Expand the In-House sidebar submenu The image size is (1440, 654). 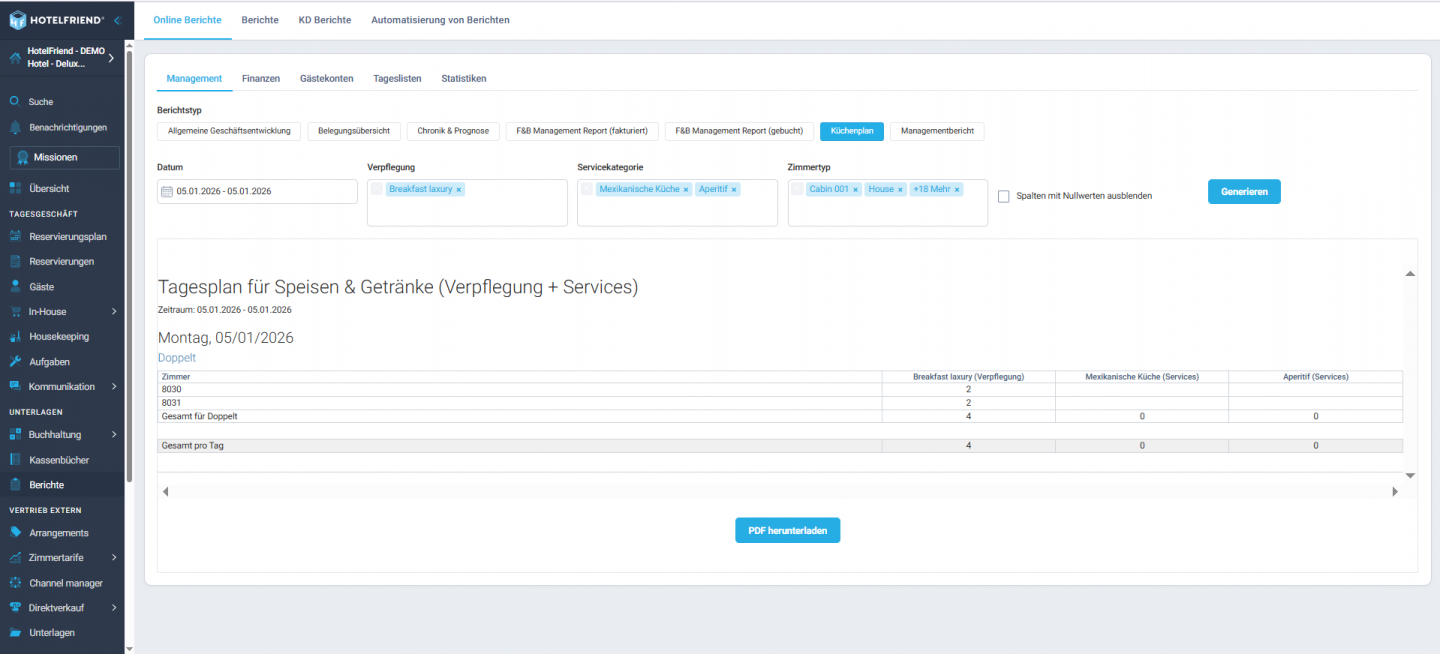(x=114, y=312)
